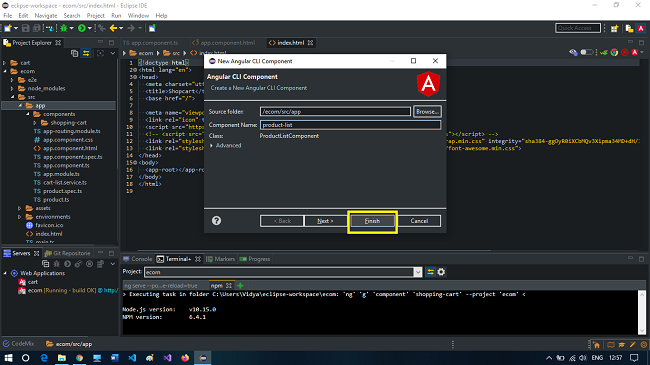Screen dimensions: 650x365
Task: Open the Project combo box dropdown arrow
Action: [x=417, y=272]
